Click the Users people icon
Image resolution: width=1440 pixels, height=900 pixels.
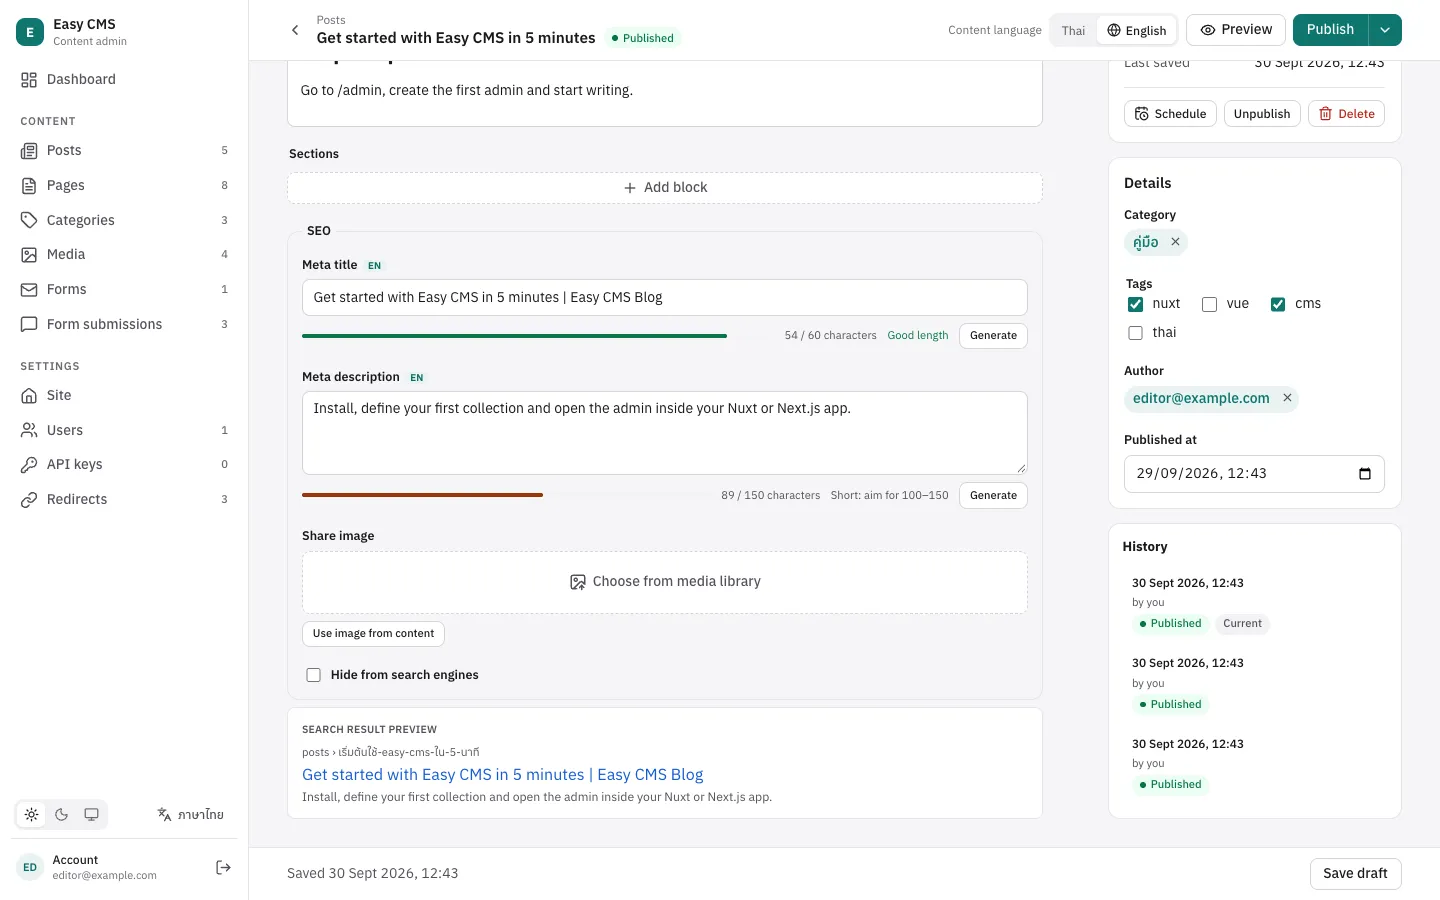tap(29, 430)
